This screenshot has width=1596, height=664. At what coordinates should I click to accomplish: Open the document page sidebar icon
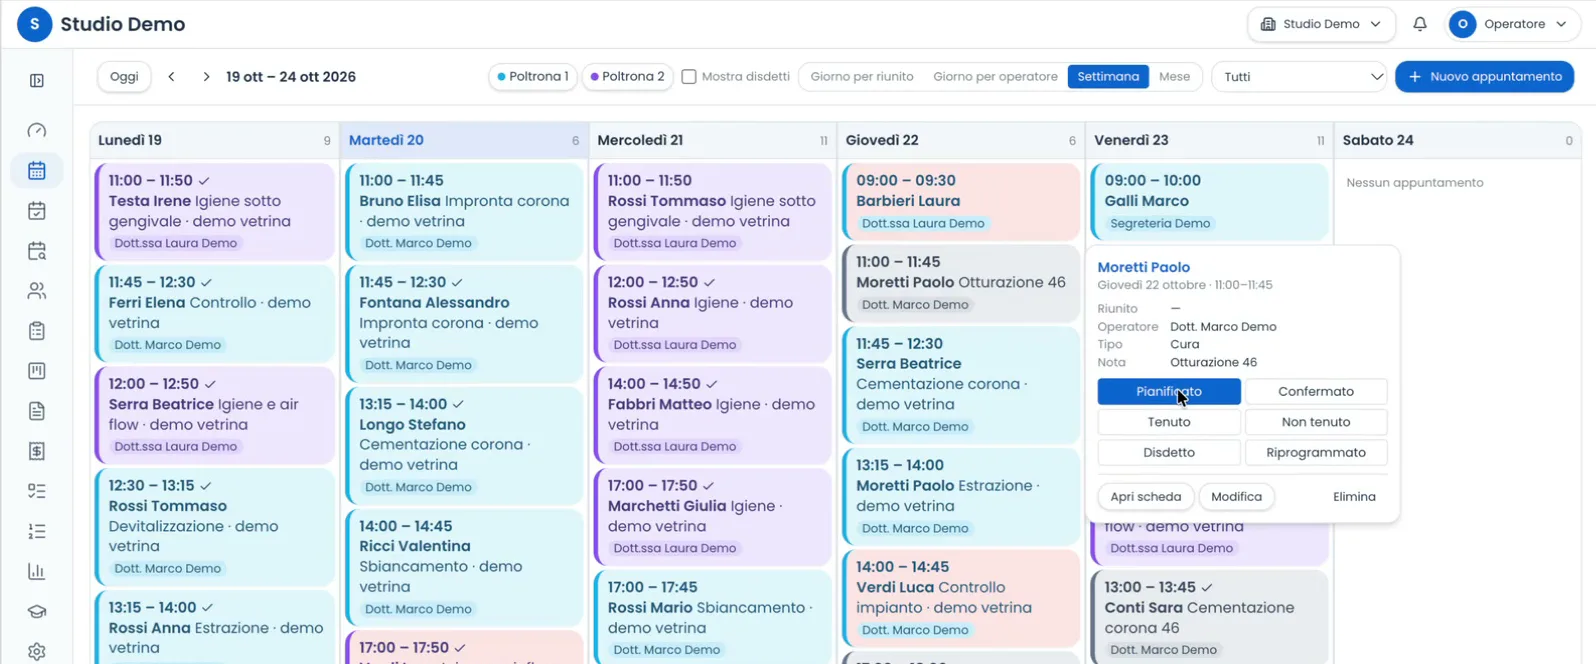[x=37, y=411]
